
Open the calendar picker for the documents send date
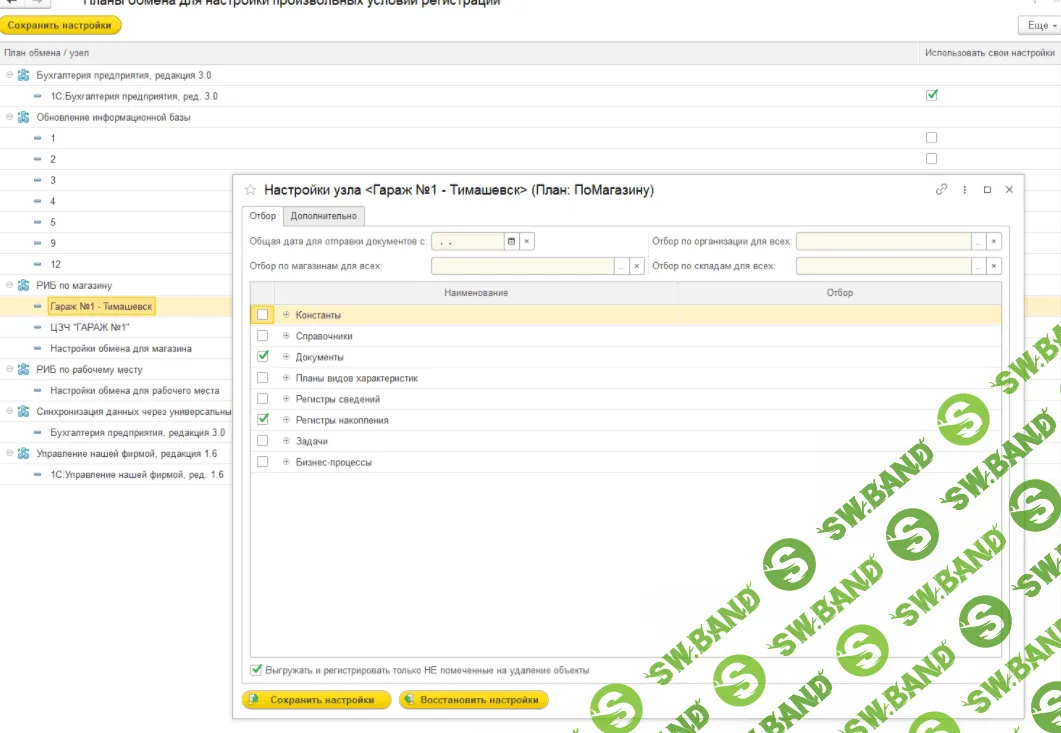[x=511, y=241]
